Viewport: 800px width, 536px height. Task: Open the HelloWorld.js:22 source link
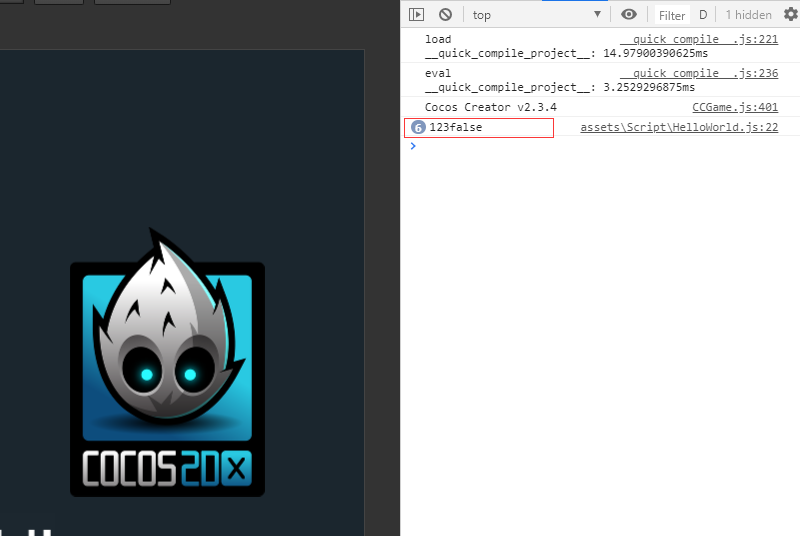(x=679, y=127)
